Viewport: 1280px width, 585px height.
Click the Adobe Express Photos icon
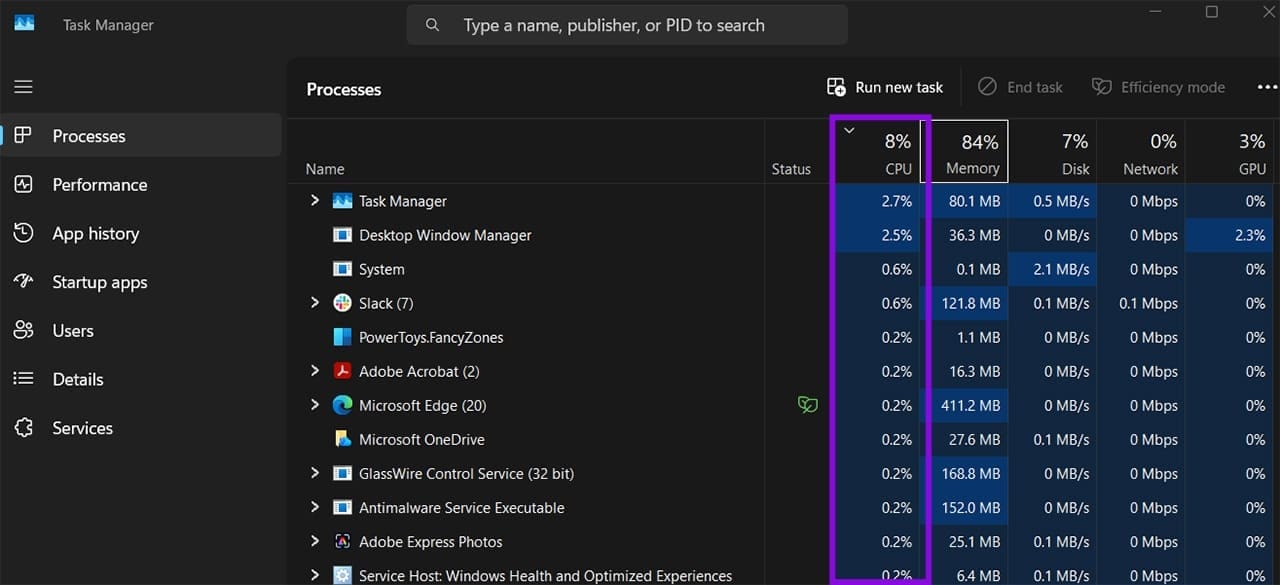point(342,541)
